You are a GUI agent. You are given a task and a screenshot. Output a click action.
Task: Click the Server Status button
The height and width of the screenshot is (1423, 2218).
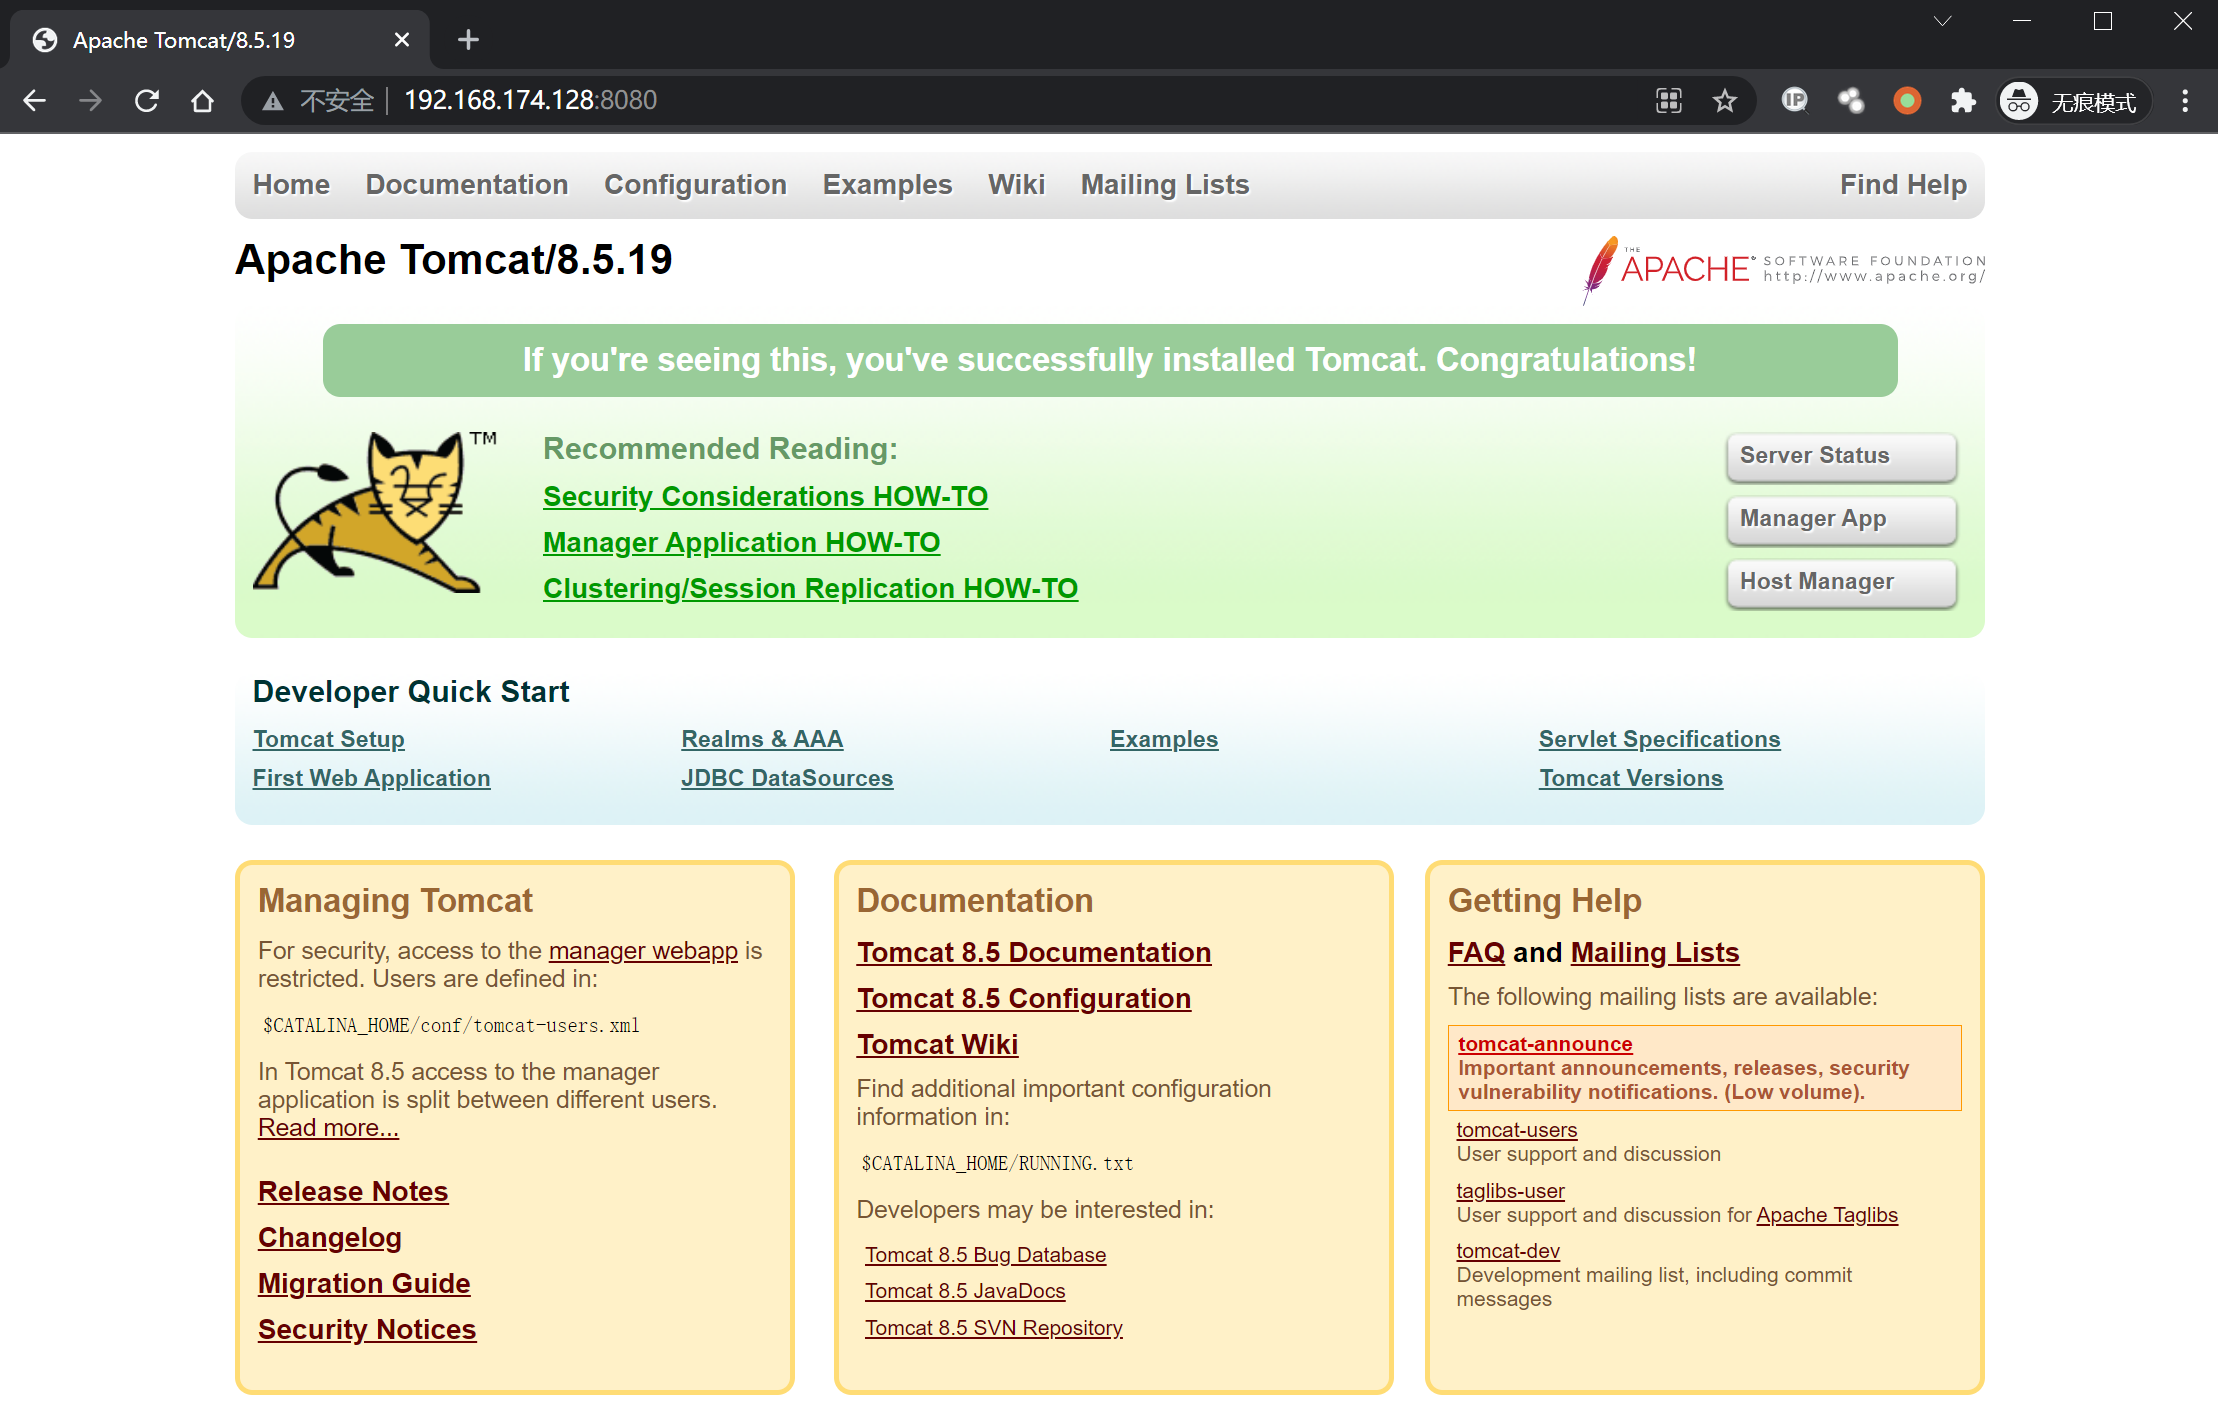(1840, 456)
